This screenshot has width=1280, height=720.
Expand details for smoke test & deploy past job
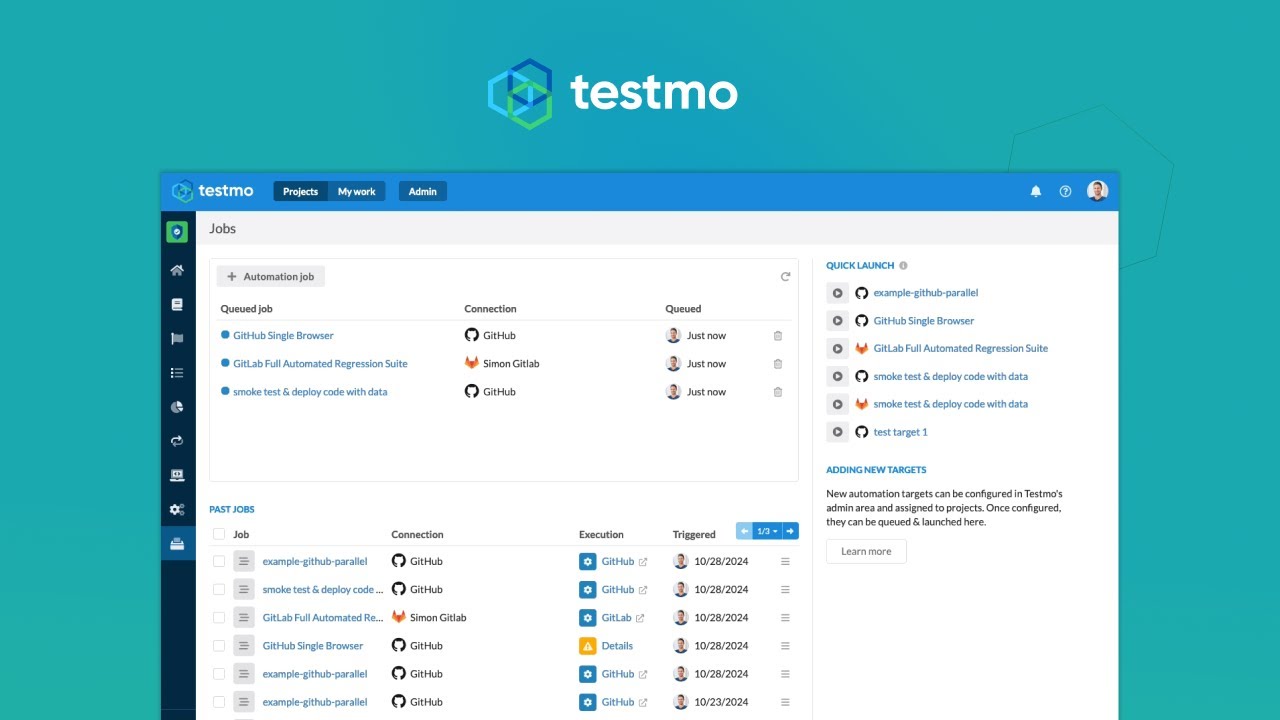(x=244, y=590)
